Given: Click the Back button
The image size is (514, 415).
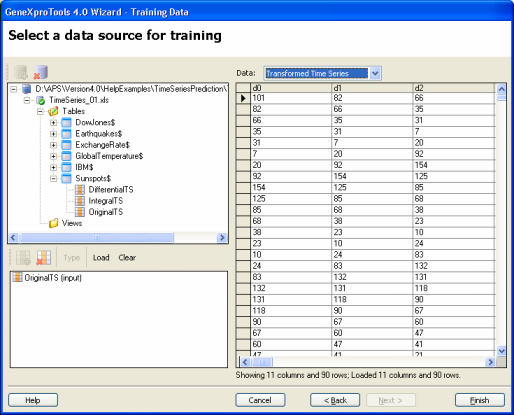Looking at the screenshot, I should click(x=335, y=400).
